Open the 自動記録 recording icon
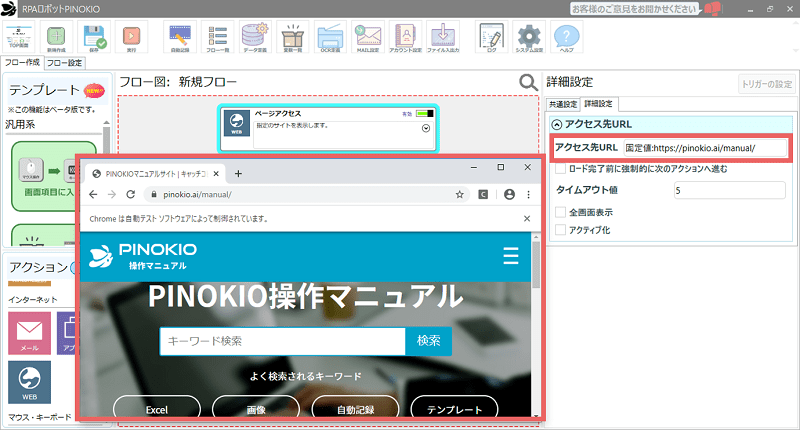 (x=180, y=37)
